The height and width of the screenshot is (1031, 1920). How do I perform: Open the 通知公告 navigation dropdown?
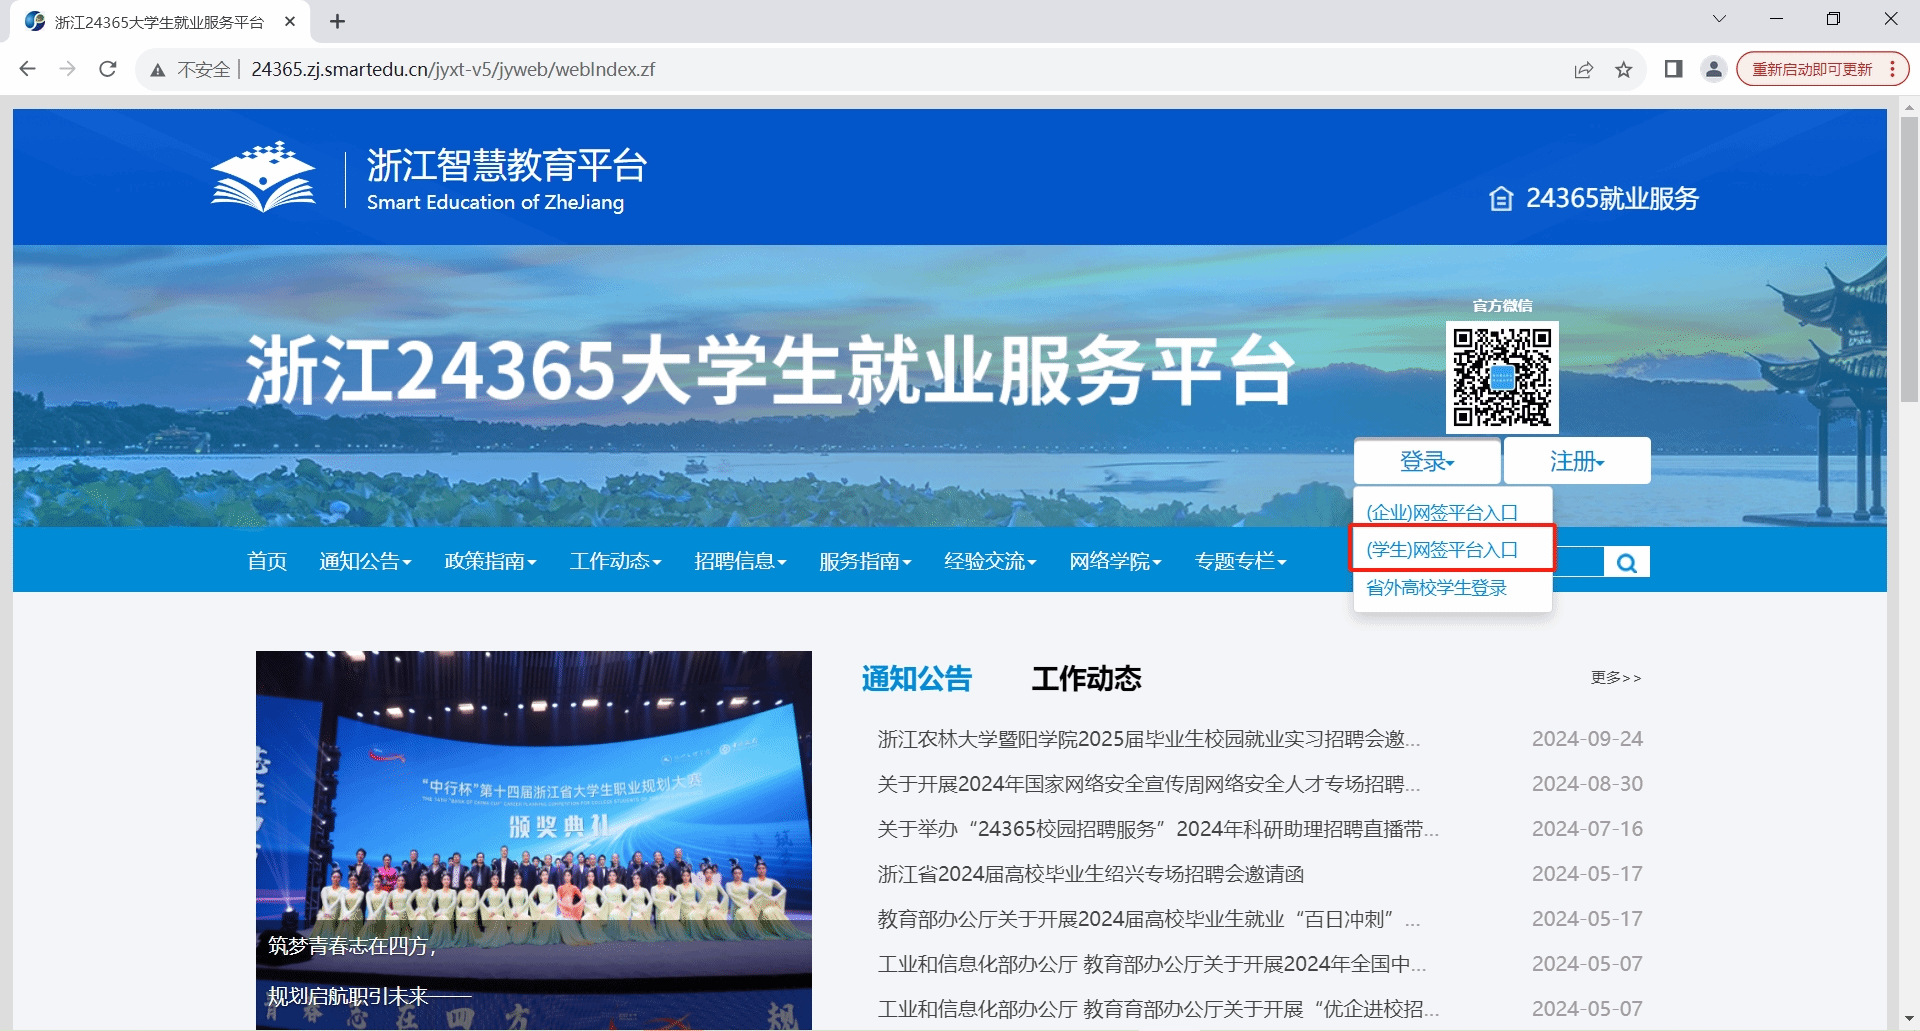pyautogui.click(x=365, y=561)
